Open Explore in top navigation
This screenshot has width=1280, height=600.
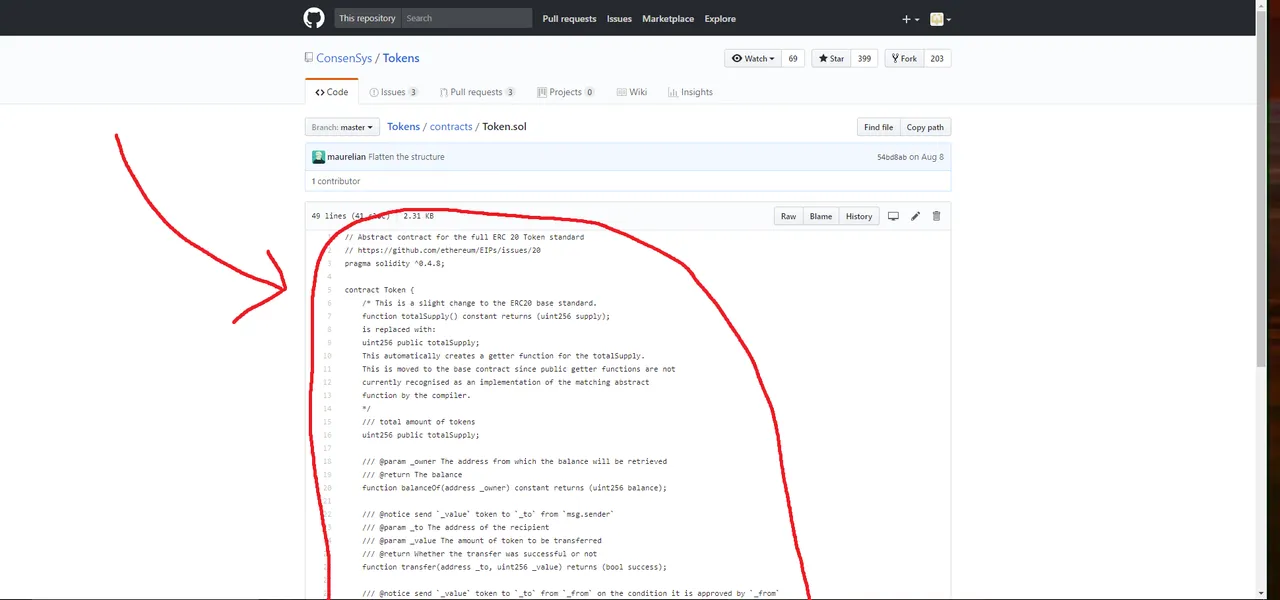click(720, 19)
